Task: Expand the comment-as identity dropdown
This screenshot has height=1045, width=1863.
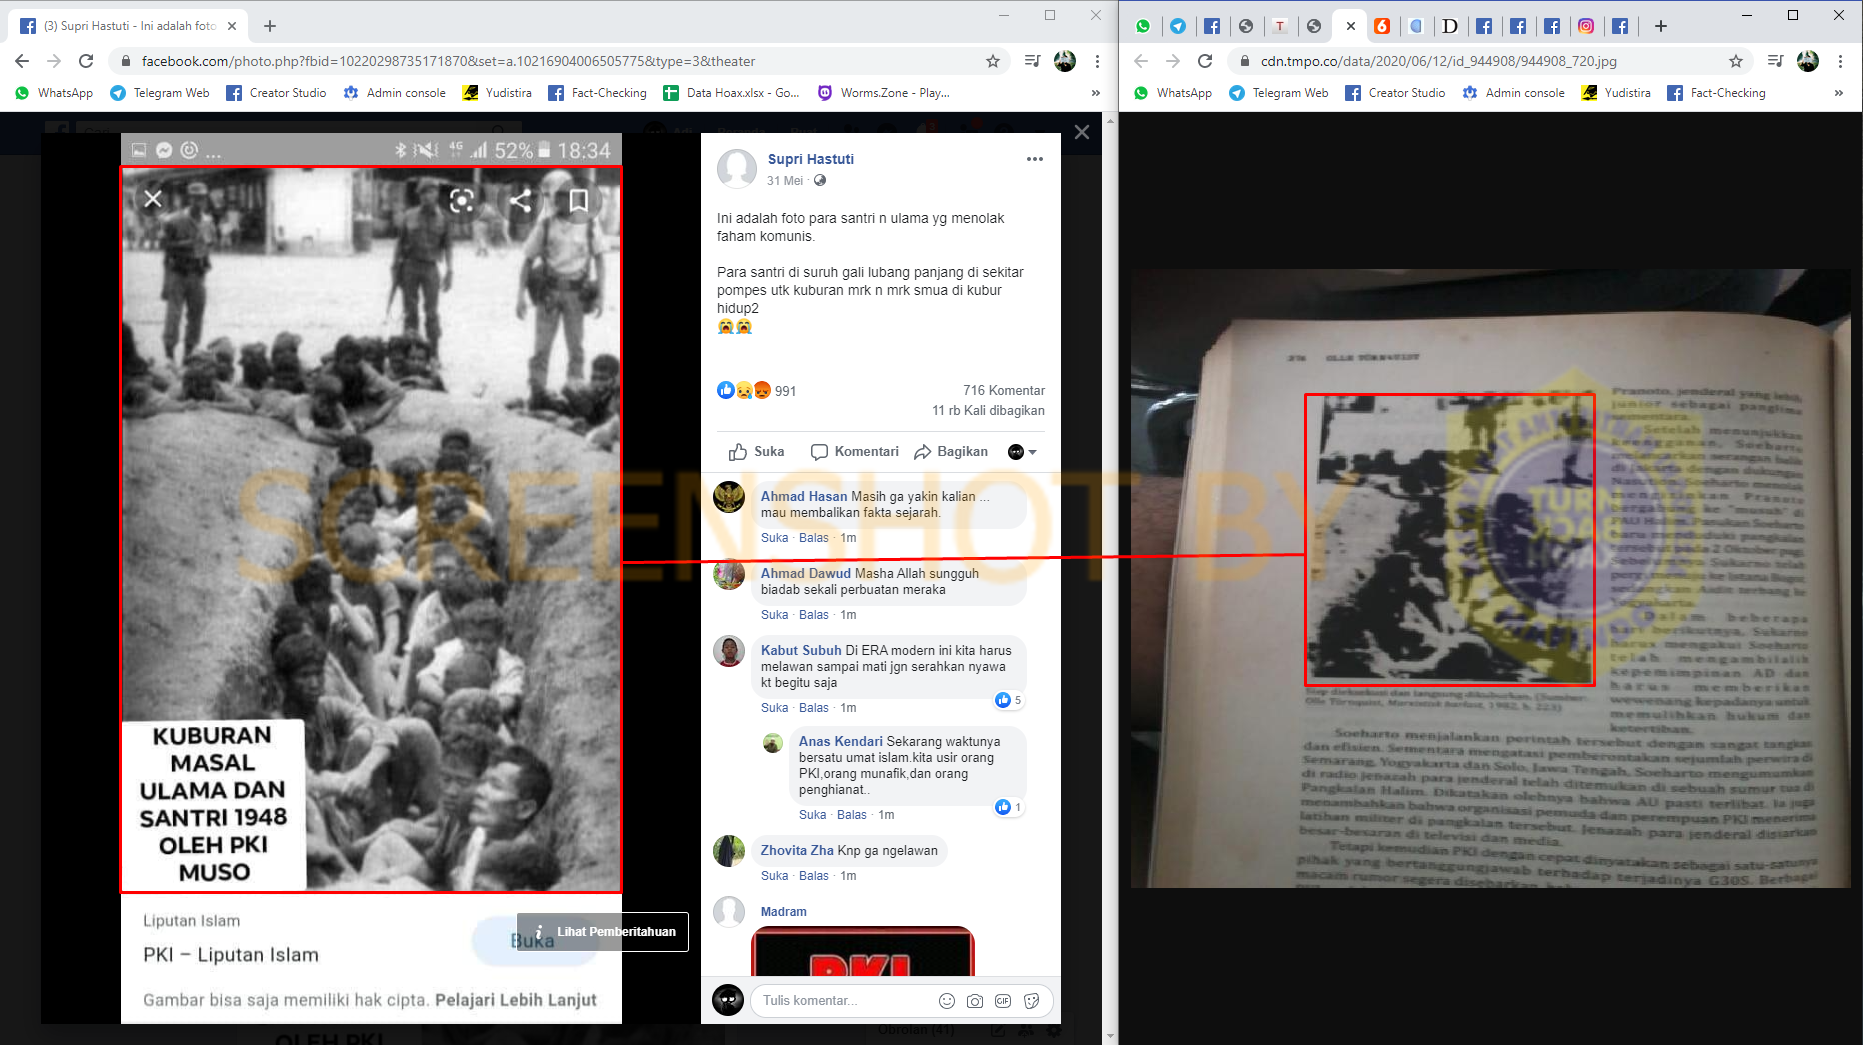Action: [1022, 452]
